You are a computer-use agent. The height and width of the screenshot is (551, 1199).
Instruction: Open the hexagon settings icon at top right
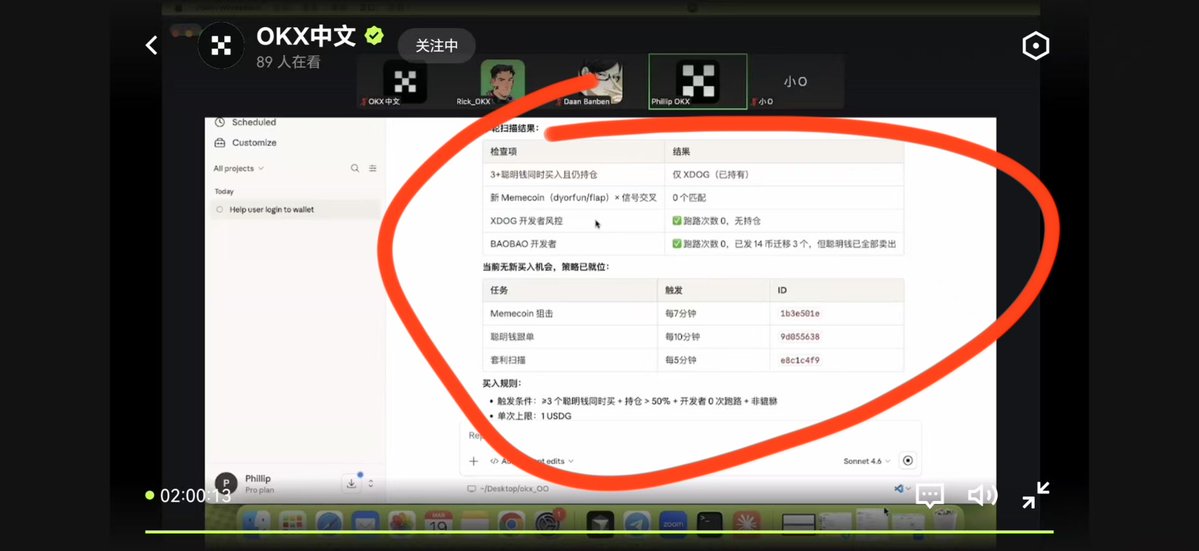pos(1035,46)
